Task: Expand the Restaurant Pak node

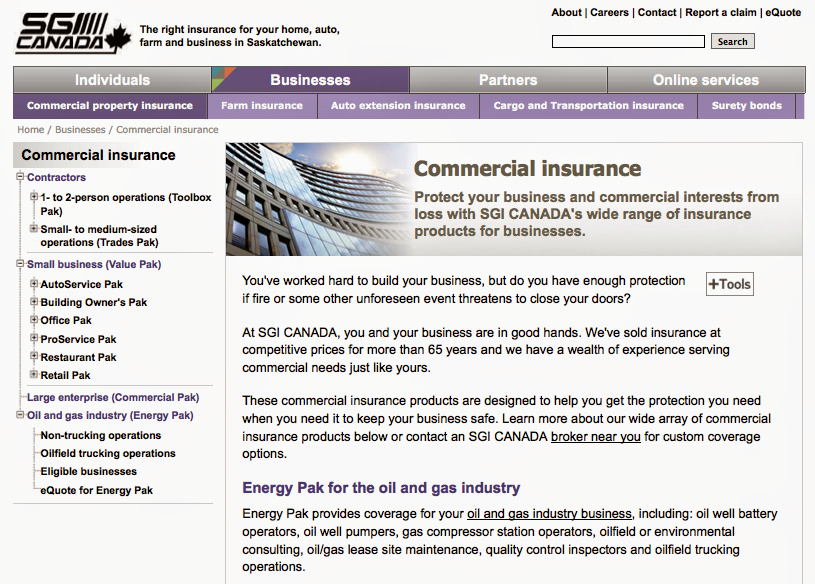Action: tap(34, 356)
